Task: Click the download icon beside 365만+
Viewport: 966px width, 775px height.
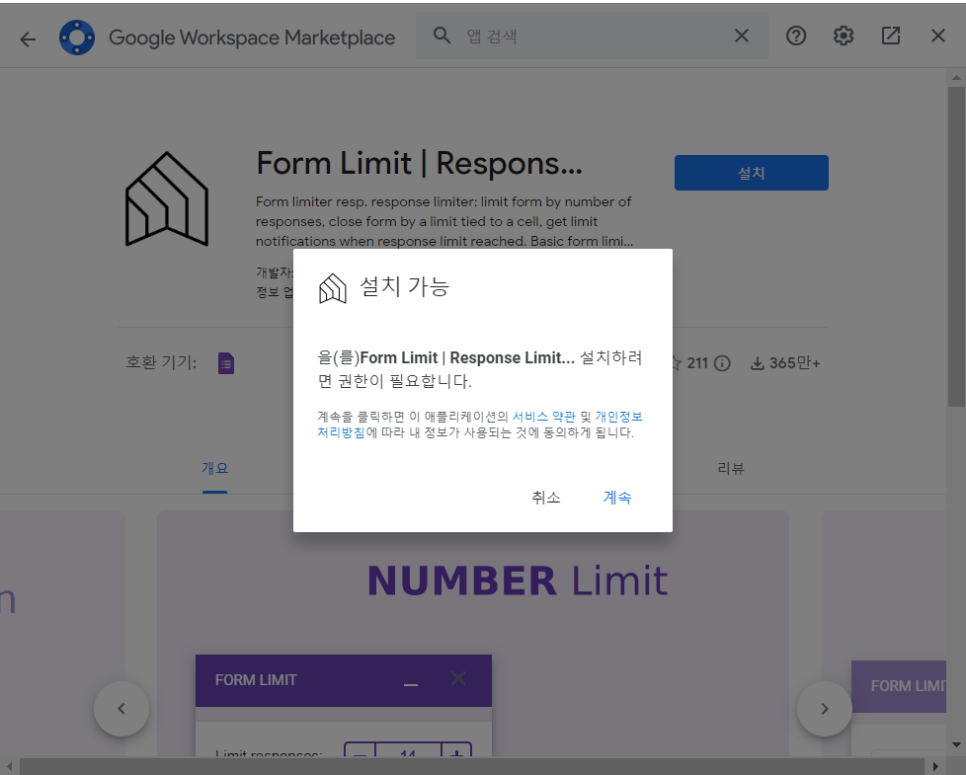Action: pos(757,363)
